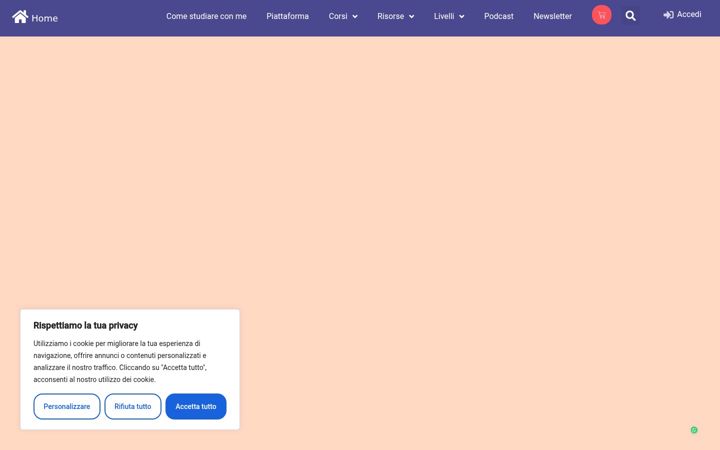Expand the Livelli dropdown arrow
The width and height of the screenshot is (720, 450).
pyautogui.click(x=461, y=17)
